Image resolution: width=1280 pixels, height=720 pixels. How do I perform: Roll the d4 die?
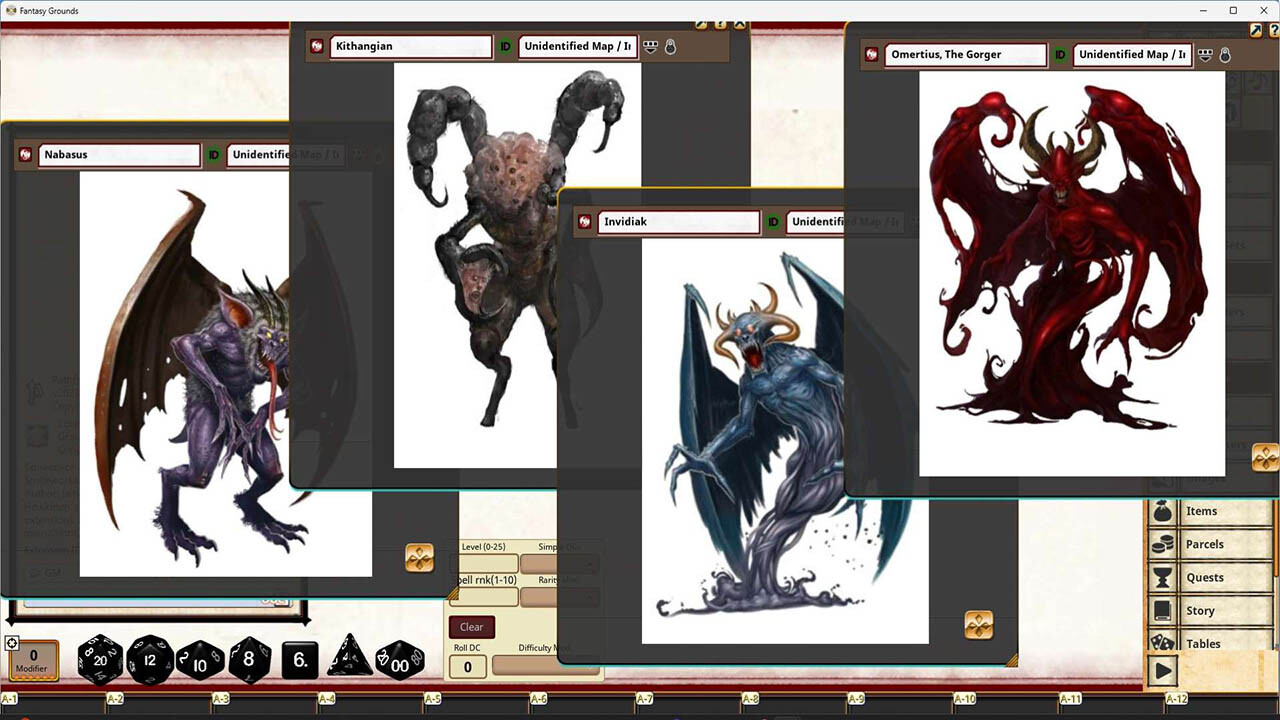click(348, 660)
